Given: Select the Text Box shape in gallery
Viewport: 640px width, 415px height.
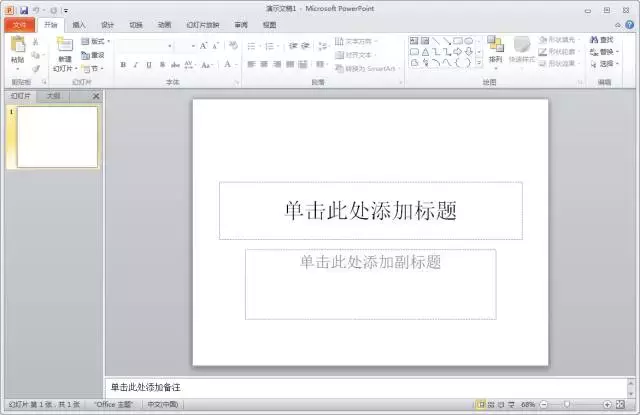Looking at the screenshot, I should [414, 41].
